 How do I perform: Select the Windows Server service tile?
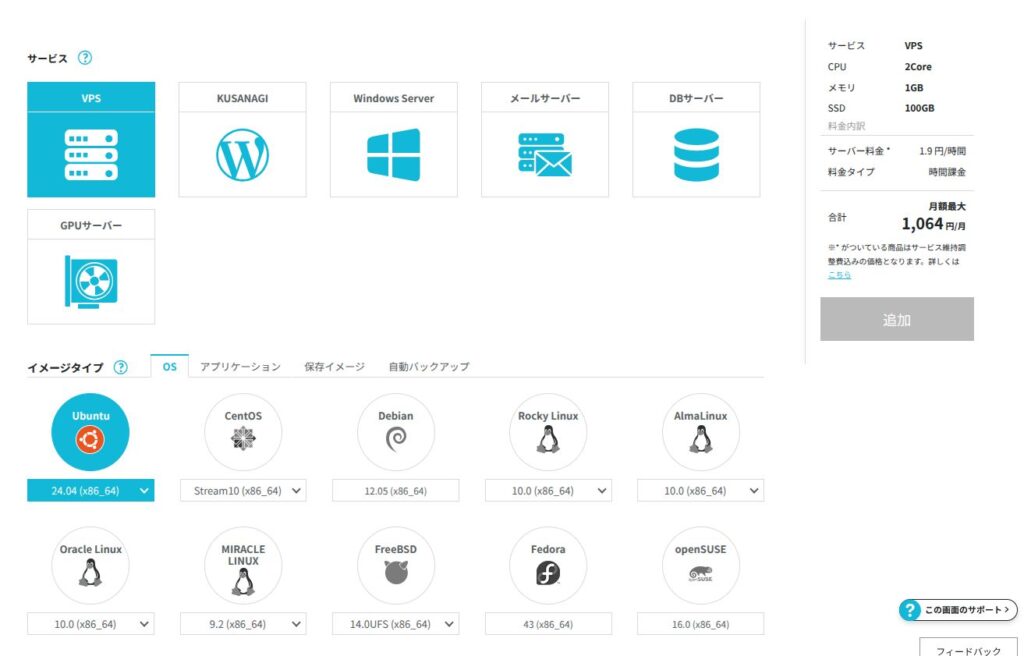(x=394, y=139)
